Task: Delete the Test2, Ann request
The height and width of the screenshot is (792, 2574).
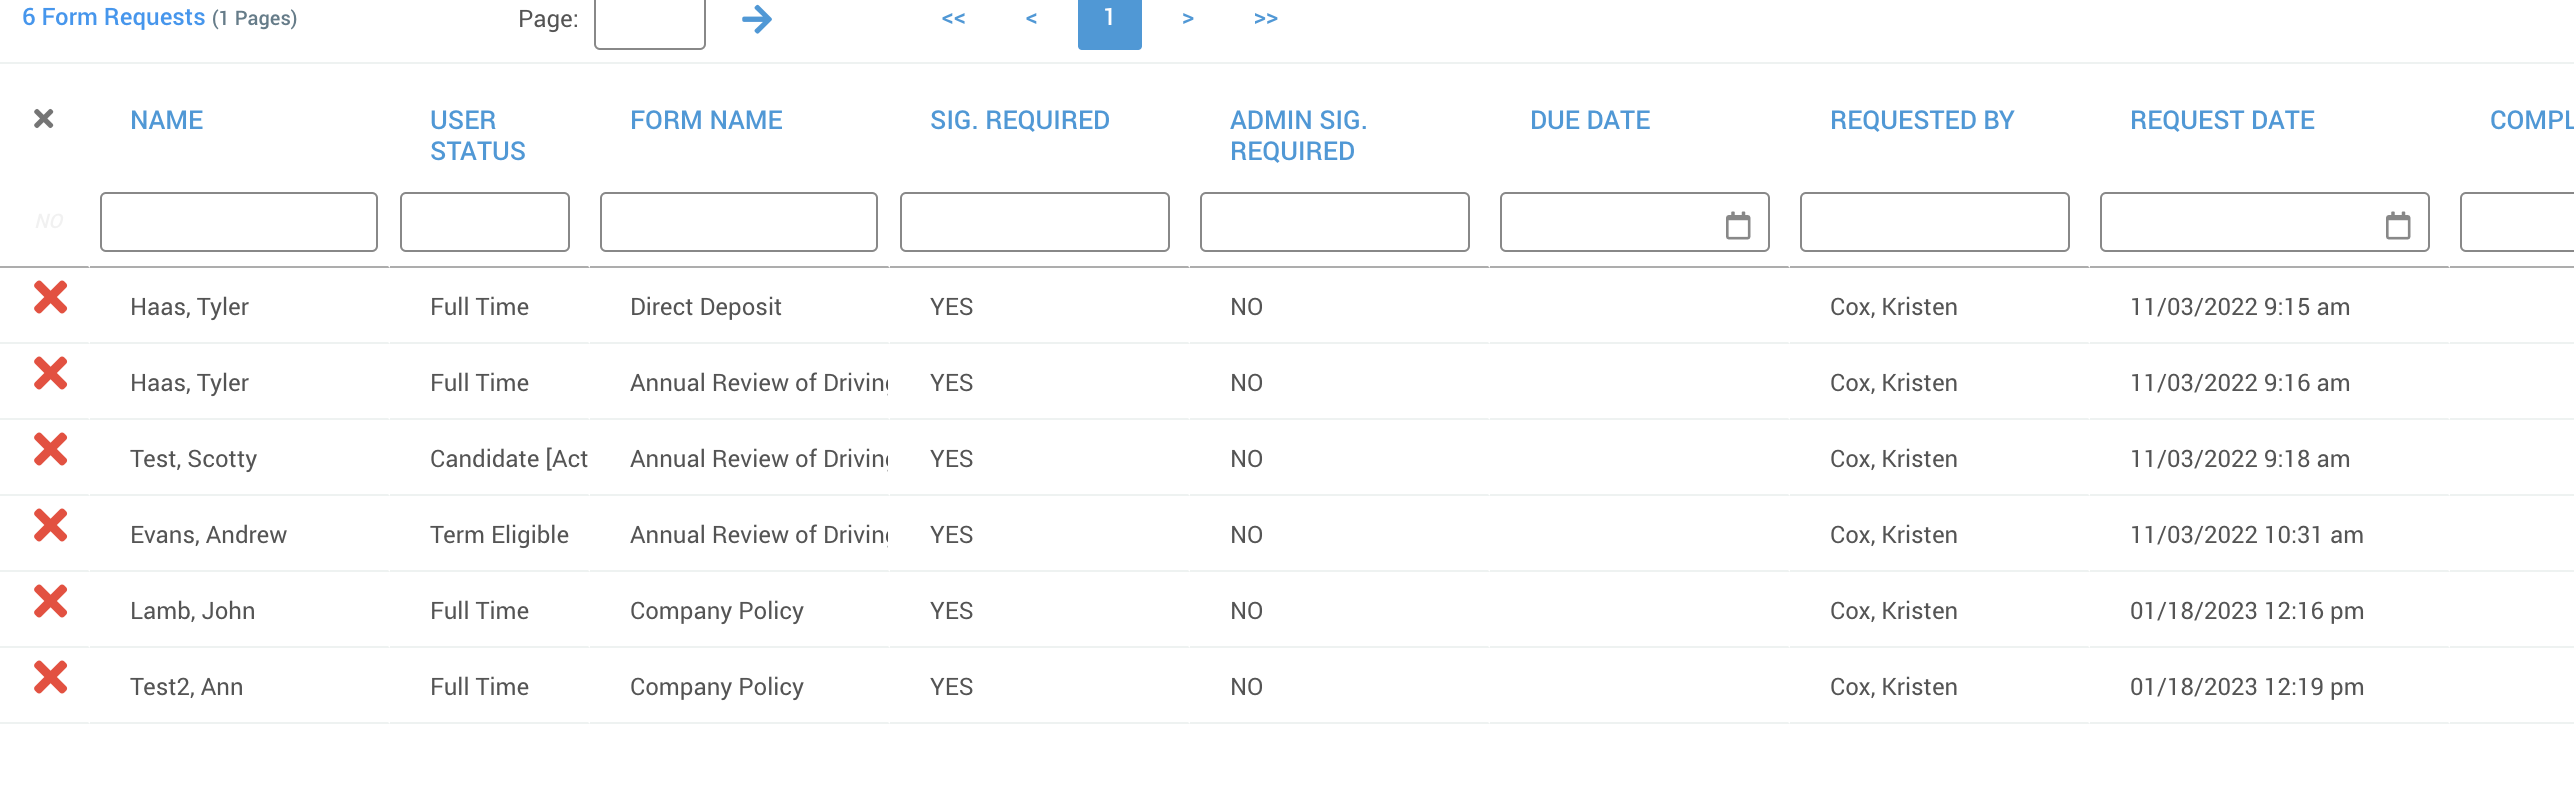Action: coord(50,677)
